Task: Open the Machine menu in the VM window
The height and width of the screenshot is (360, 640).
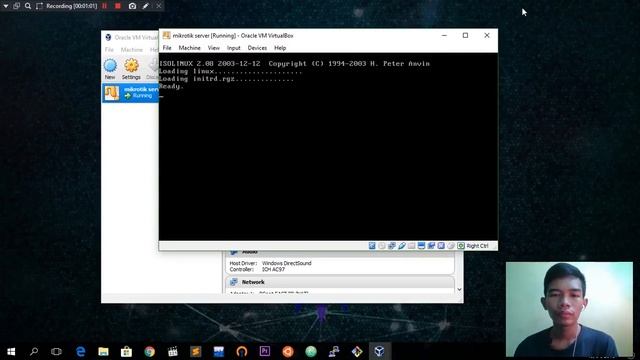Action: (189, 48)
